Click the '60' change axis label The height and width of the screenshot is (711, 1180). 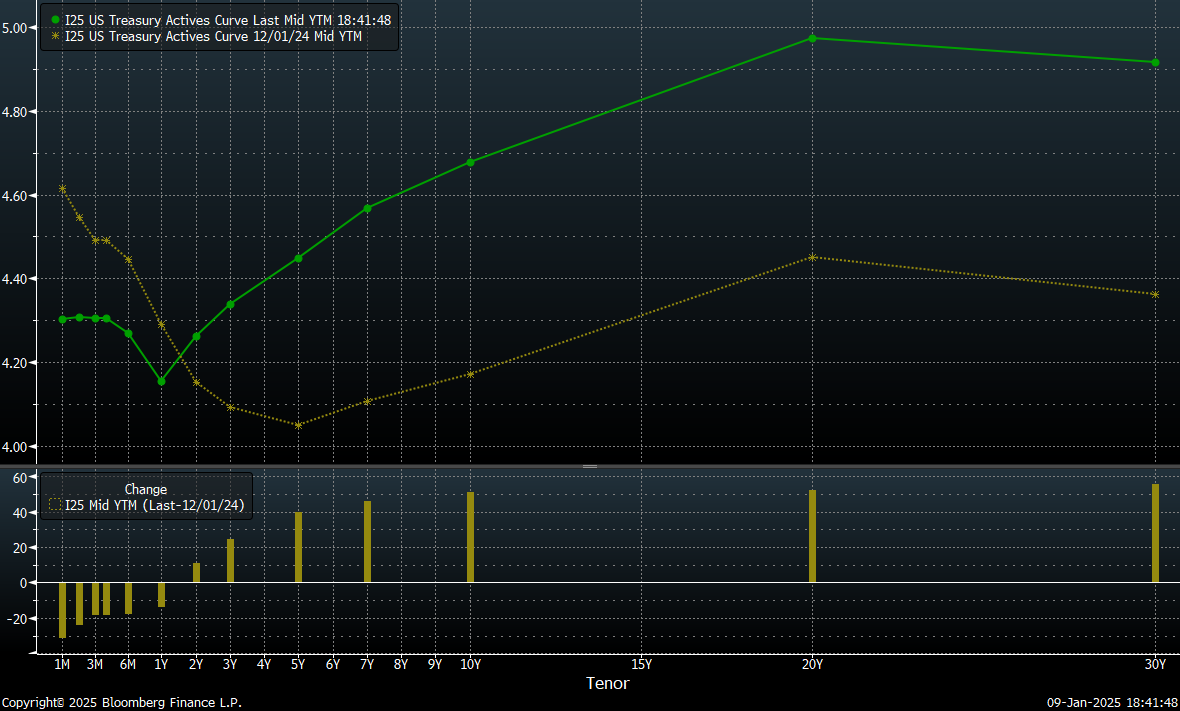point(20,479)
